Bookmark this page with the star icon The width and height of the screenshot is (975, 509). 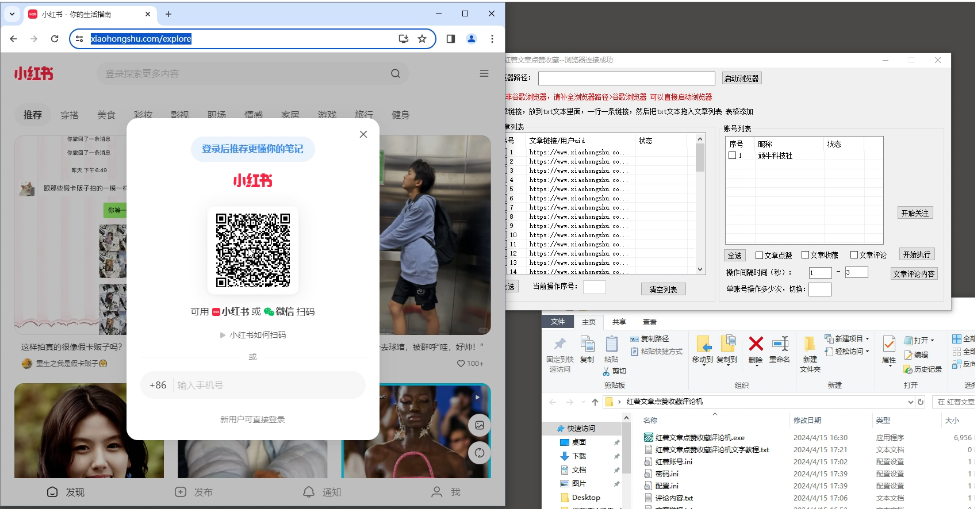point(422,39)
